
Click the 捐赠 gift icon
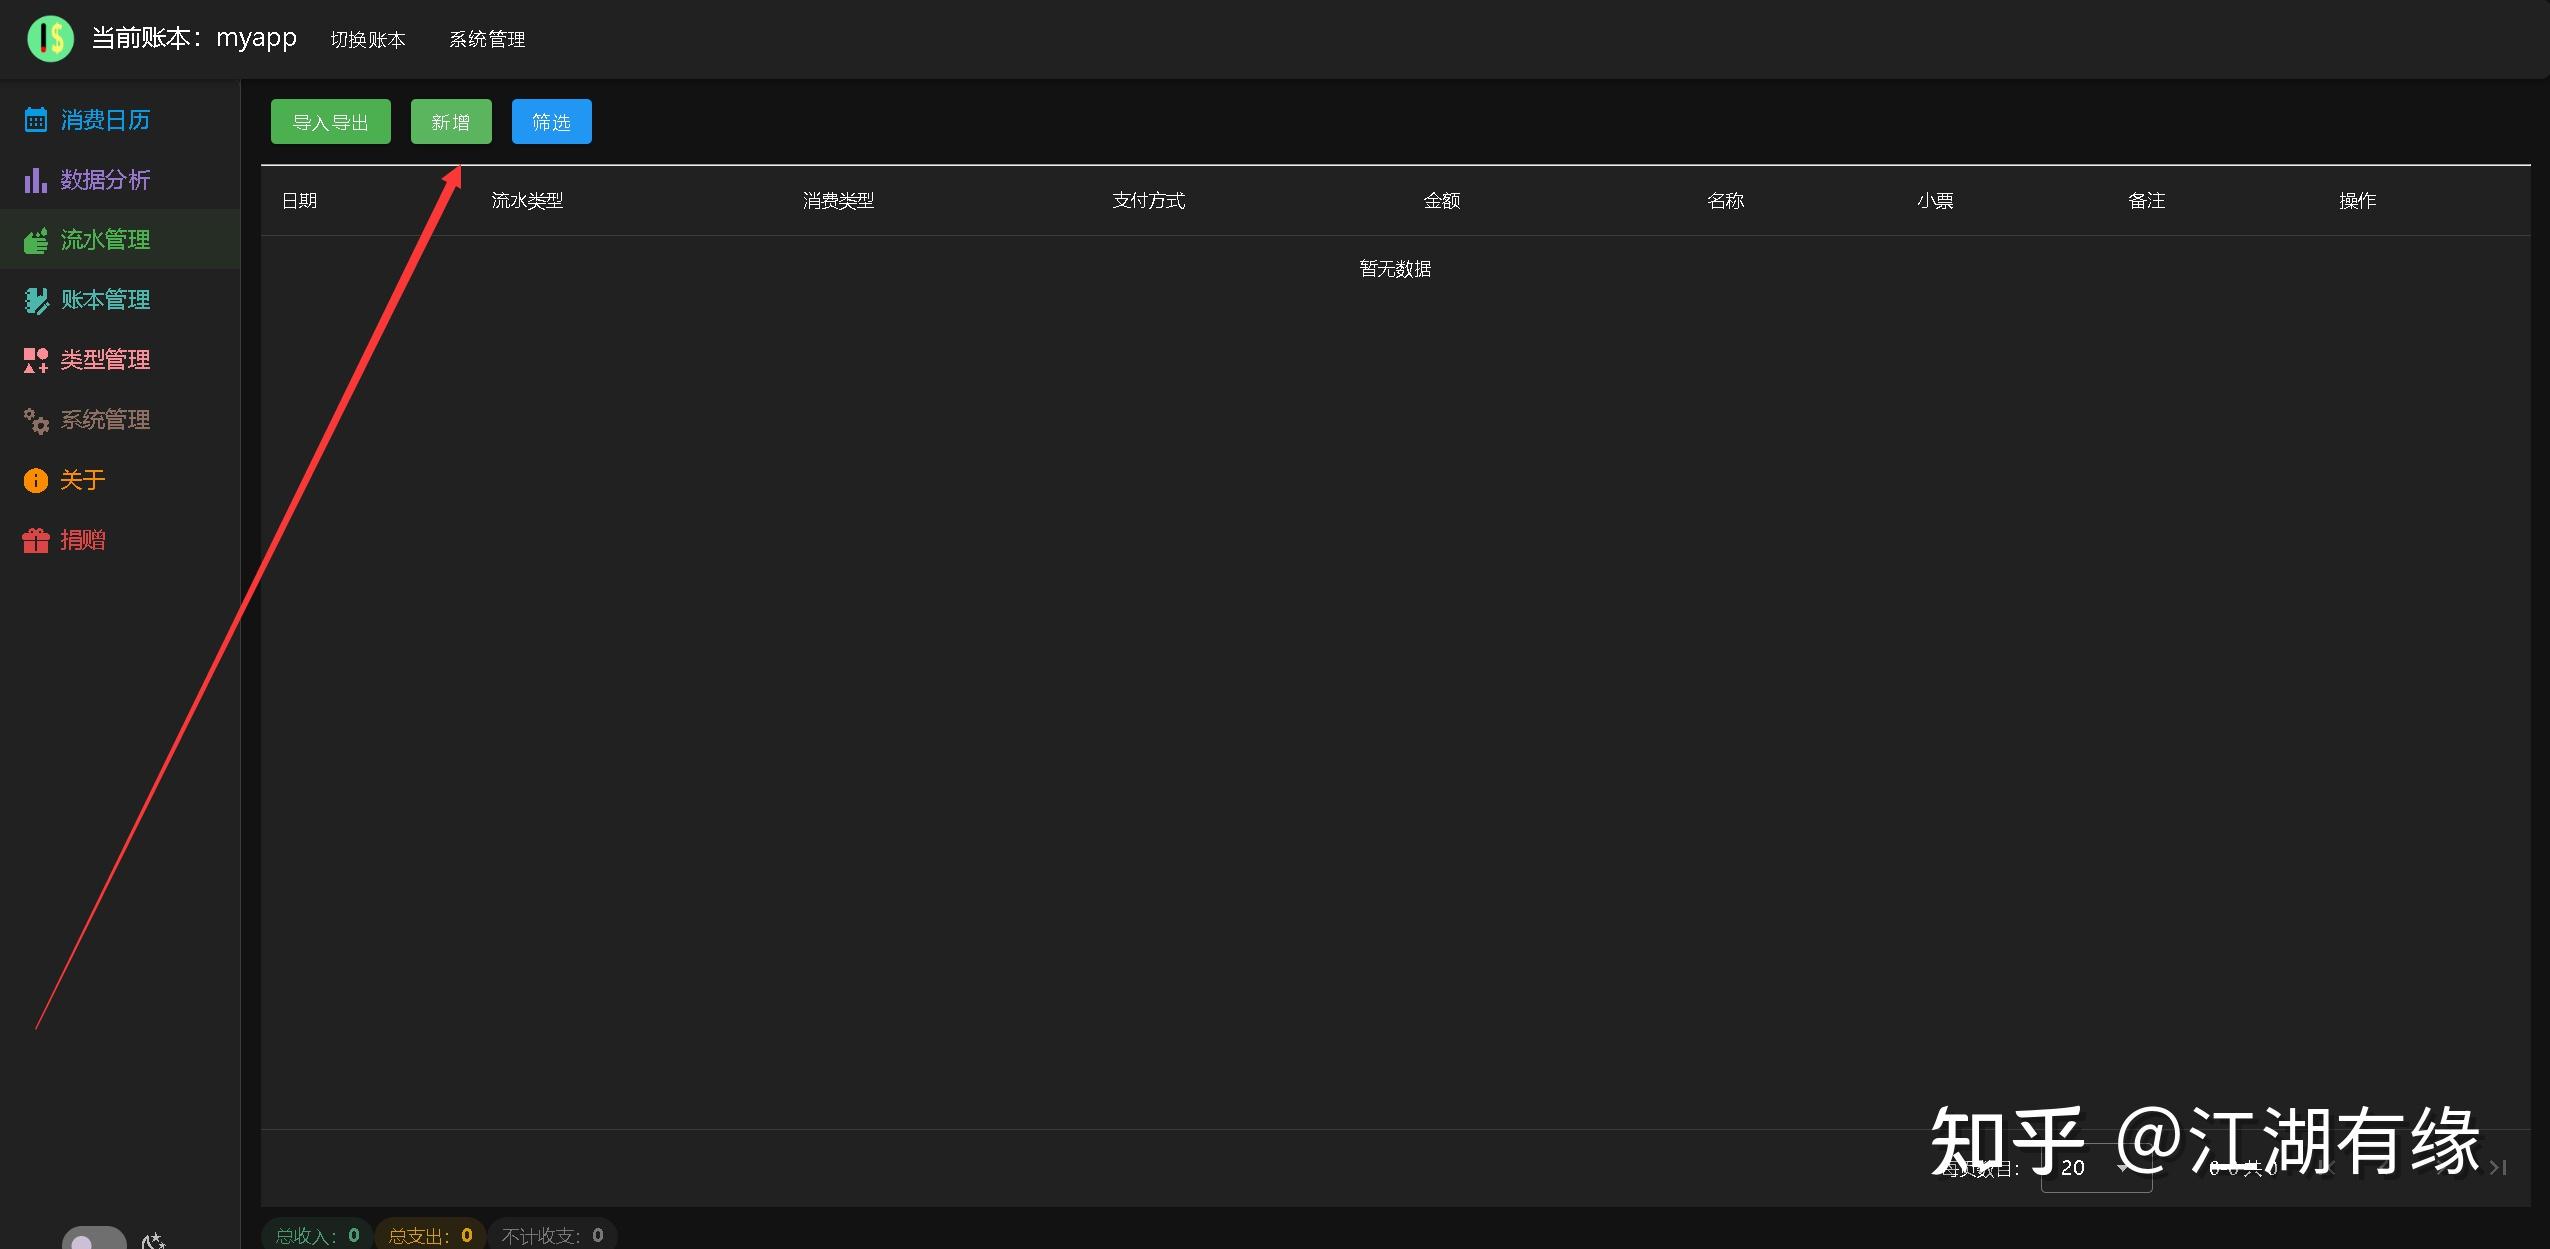tap(36, 540)
